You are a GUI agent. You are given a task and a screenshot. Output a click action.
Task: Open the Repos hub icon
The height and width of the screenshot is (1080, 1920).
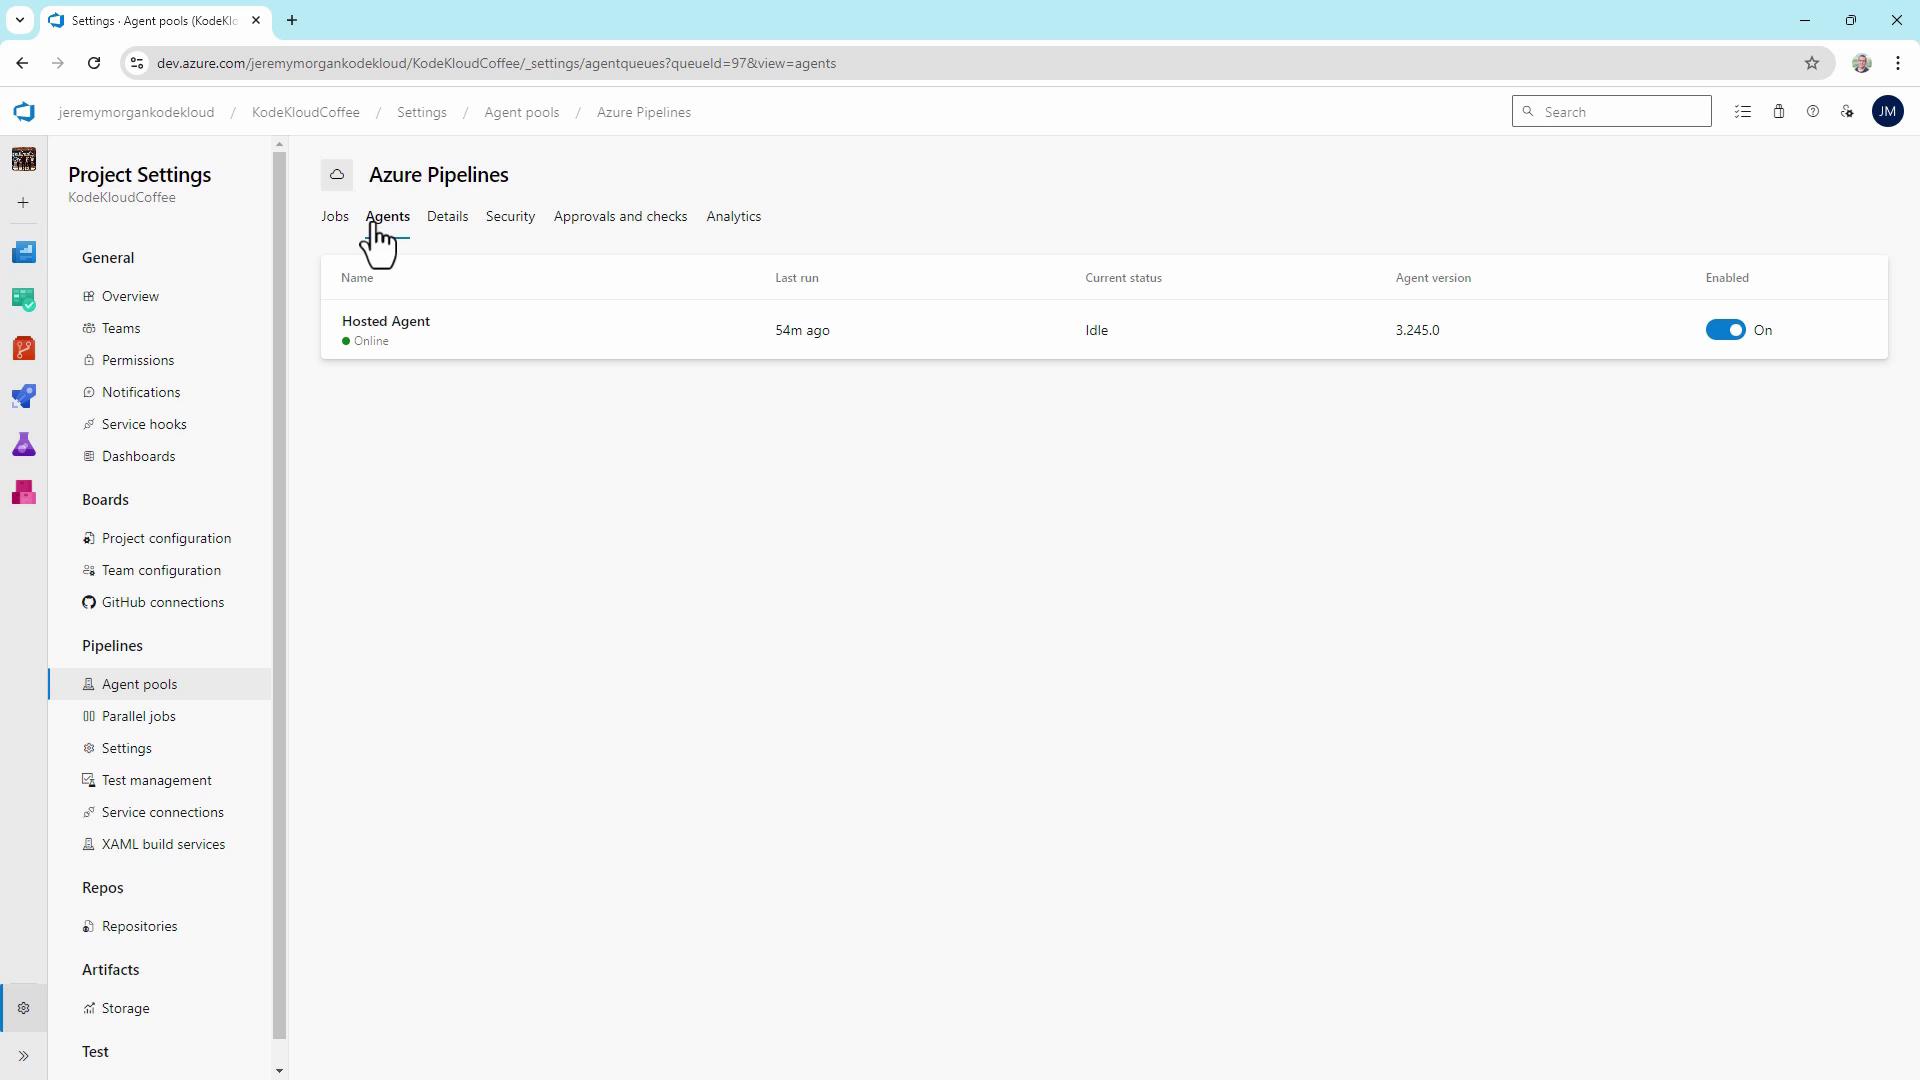point(24,348)
